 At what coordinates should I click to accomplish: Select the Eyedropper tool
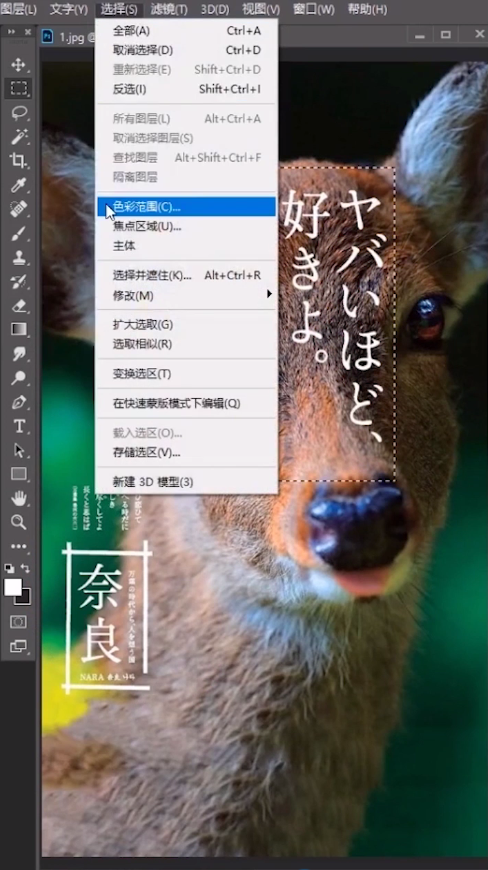click(x=18, y=185)
